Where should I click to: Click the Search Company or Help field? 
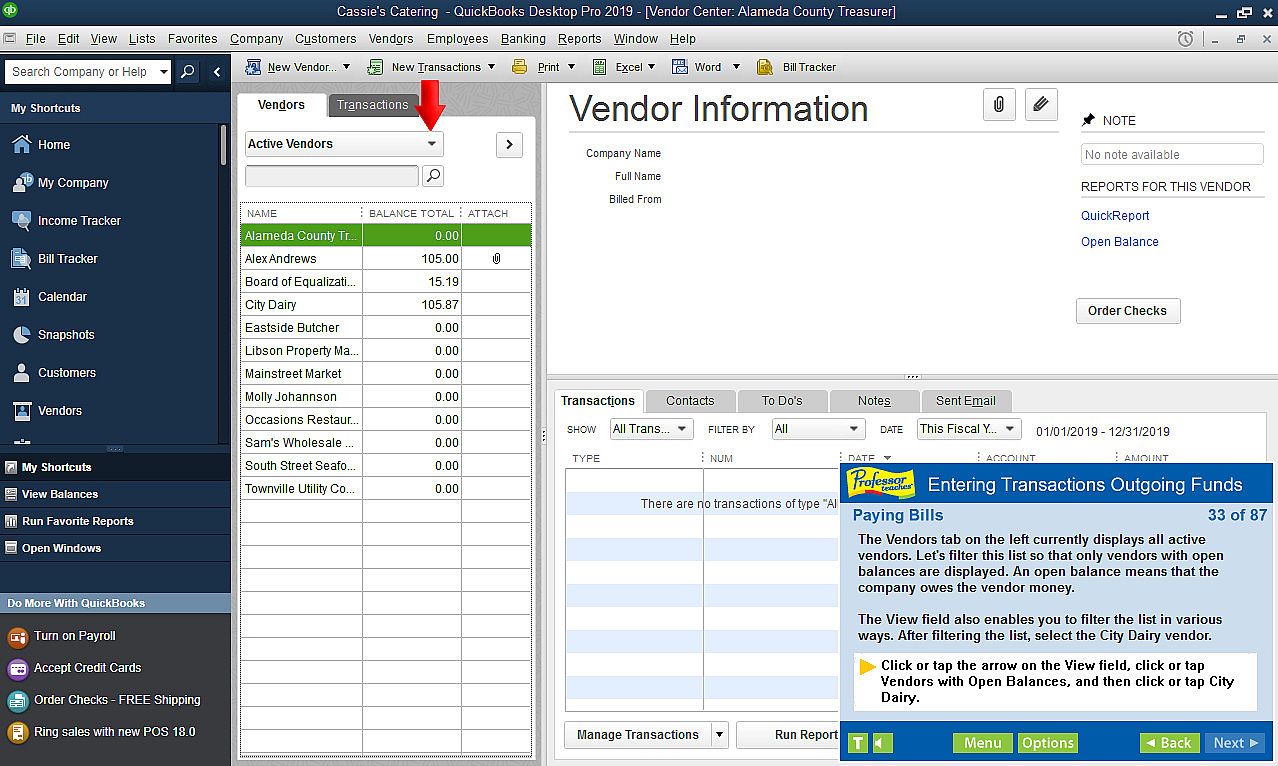(x=80, y=72)
